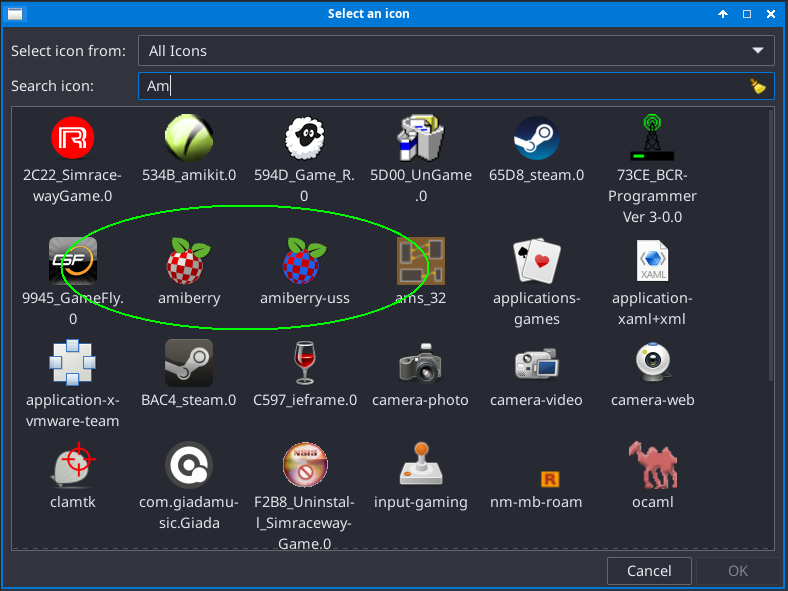The width and height of the screenshot is (788, 591).
Task: Select the 5D00_UnGame.0 trash bin icon
Action: coord(421,138)
